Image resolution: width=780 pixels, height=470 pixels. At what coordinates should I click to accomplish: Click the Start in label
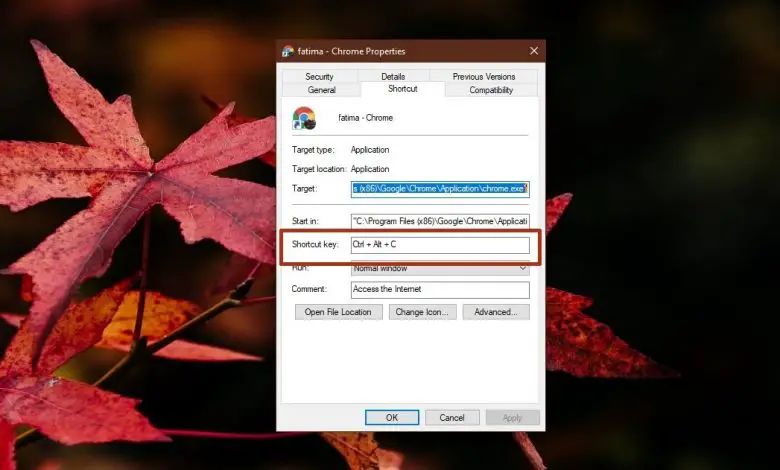305,221
